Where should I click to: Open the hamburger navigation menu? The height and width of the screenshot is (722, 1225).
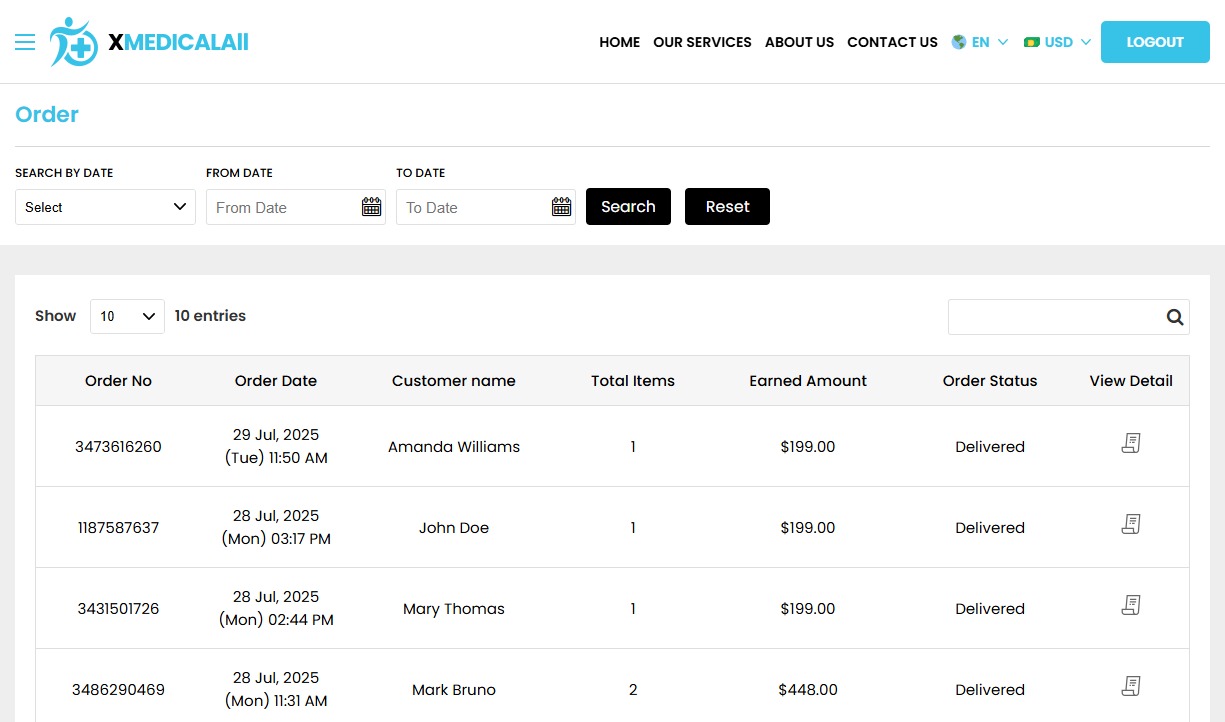25,42
